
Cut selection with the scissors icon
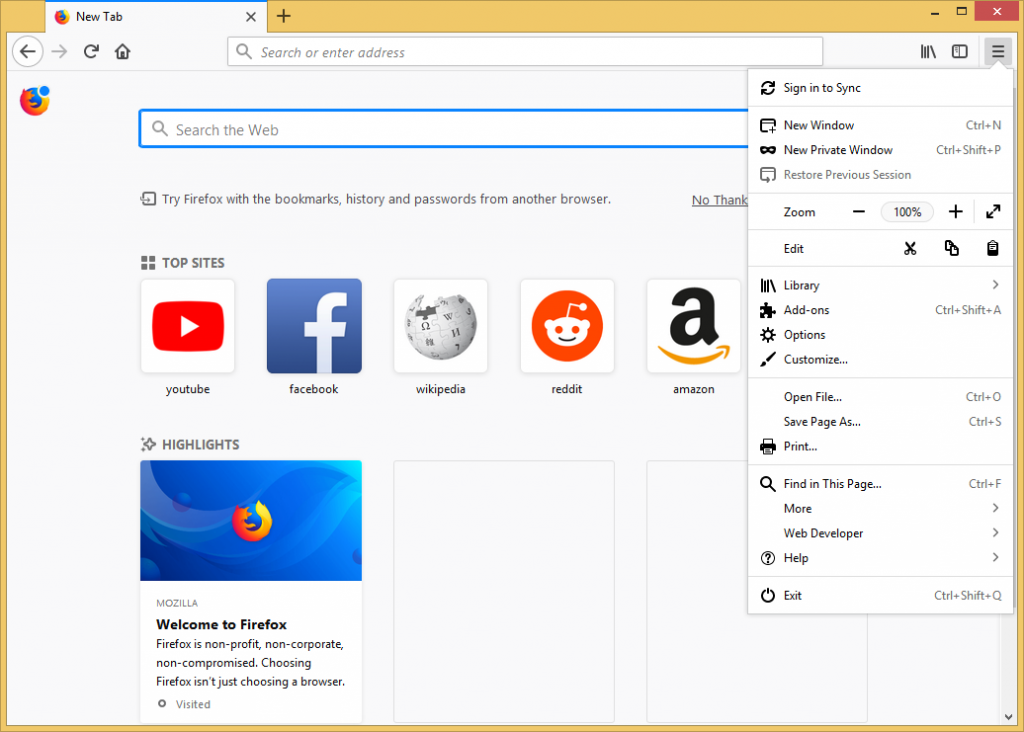point(910,248)
